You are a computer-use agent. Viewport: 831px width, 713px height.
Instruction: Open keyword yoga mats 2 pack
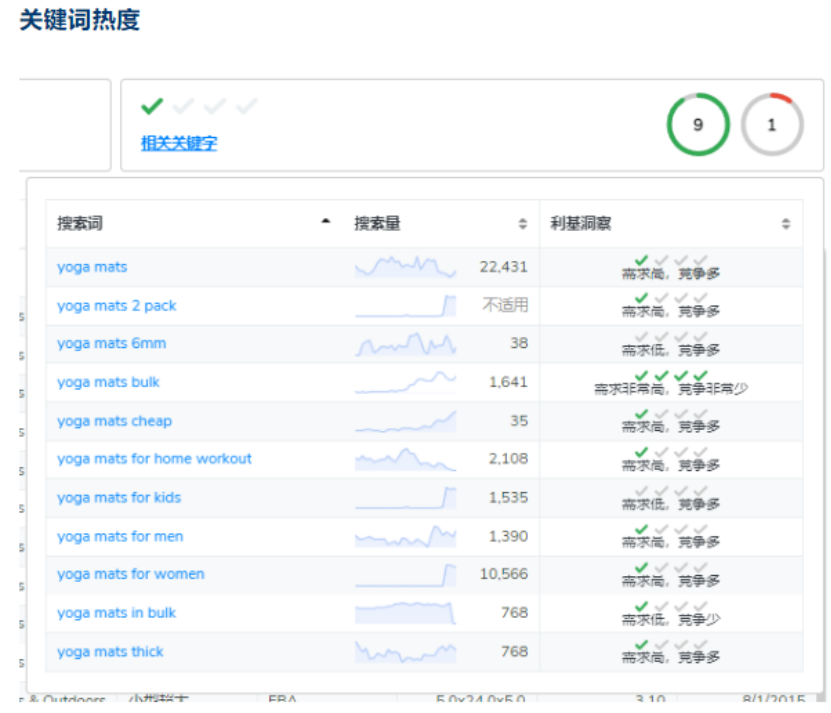point(116,306)
